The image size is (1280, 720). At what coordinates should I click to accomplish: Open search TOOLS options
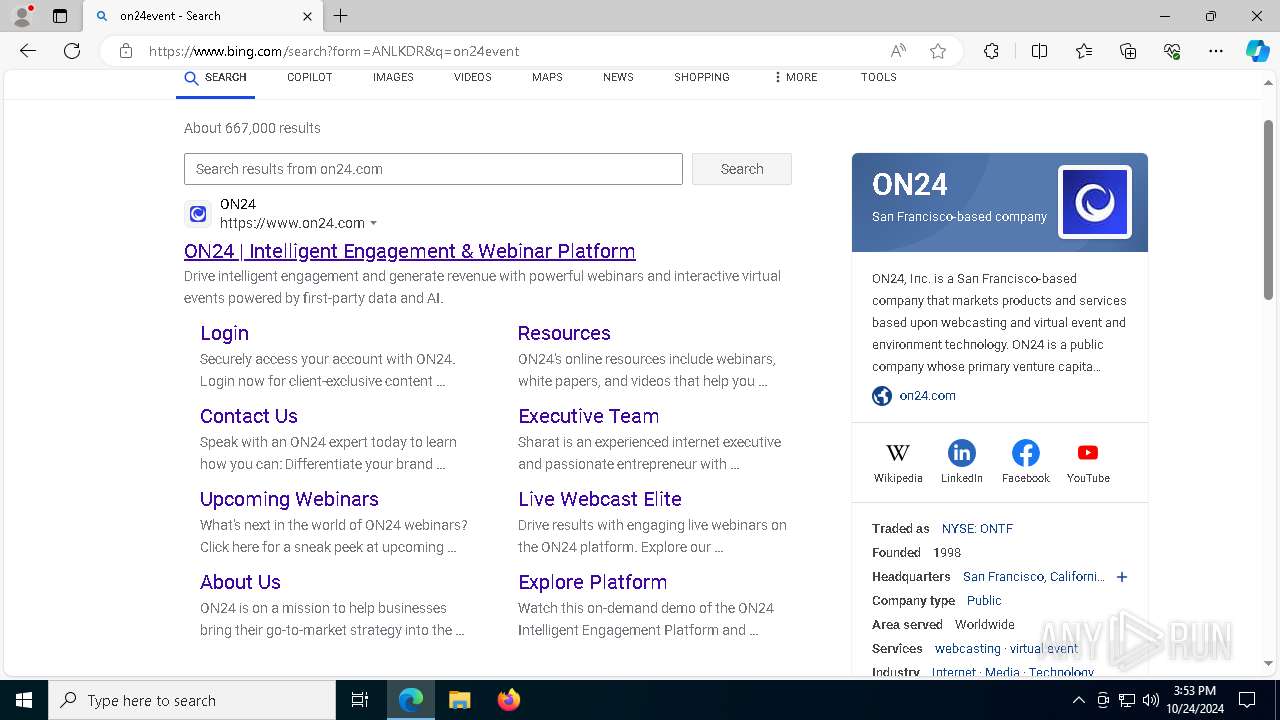coord(879,77)
